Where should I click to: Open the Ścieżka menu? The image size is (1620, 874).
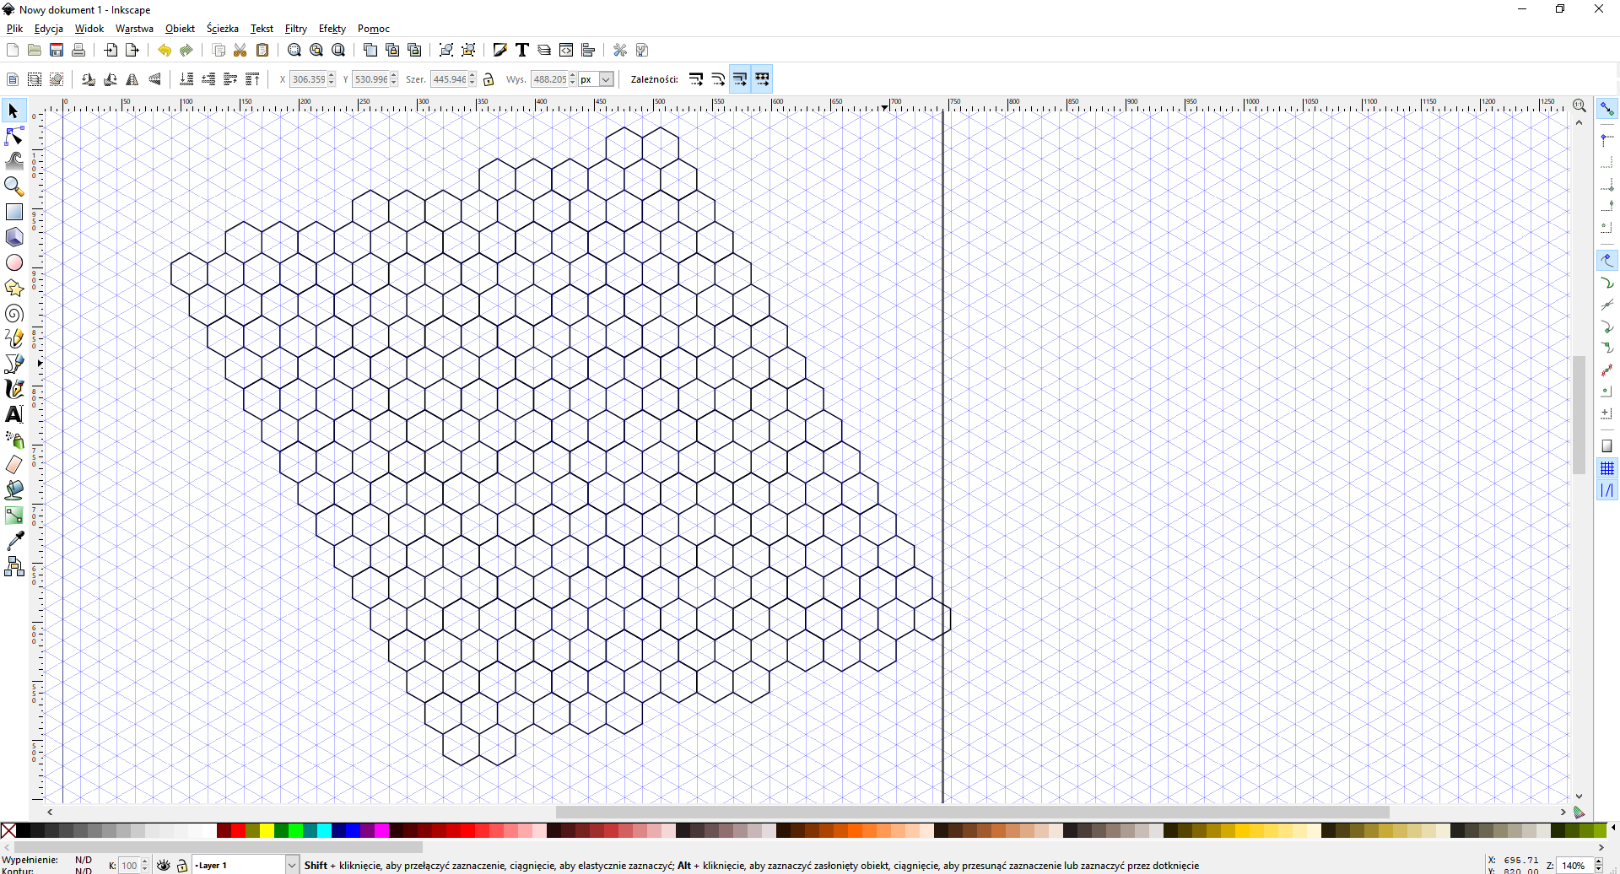tap(222, 29)
